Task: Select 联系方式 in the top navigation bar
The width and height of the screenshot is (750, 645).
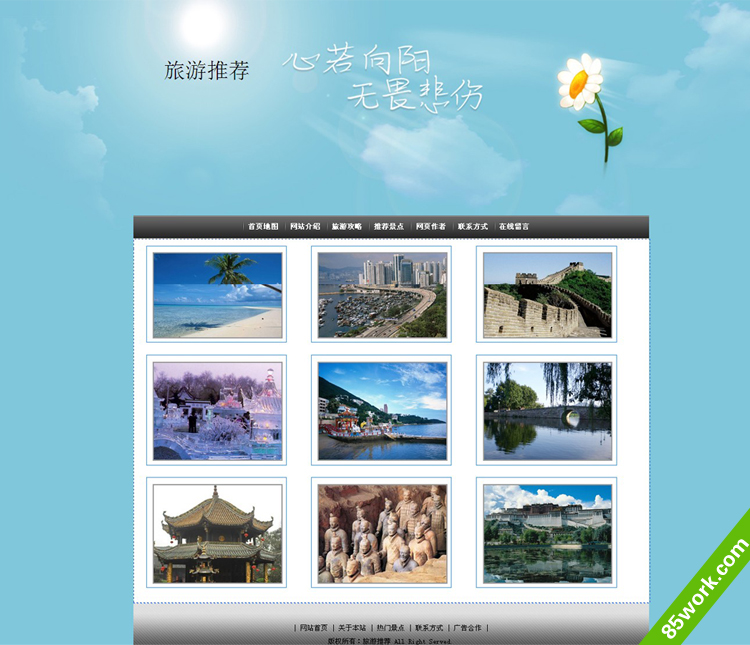Action: (x=473, y=226)
